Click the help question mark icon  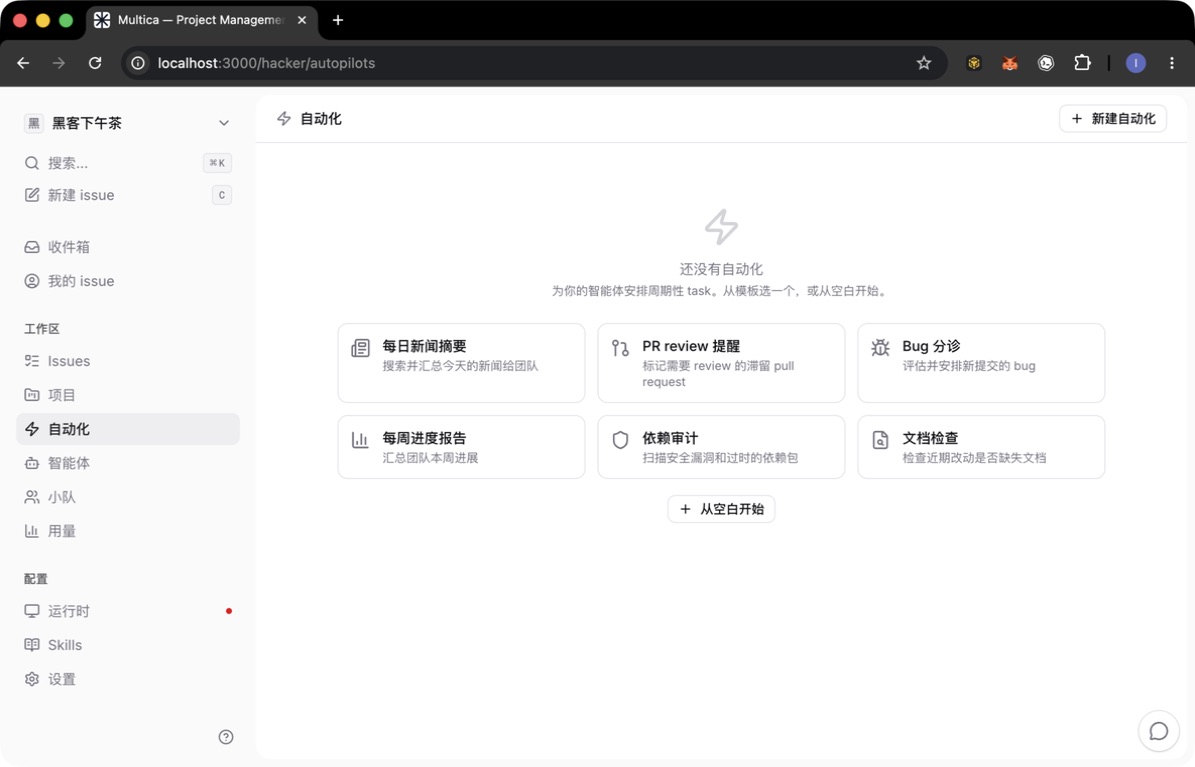pos(226,737)
